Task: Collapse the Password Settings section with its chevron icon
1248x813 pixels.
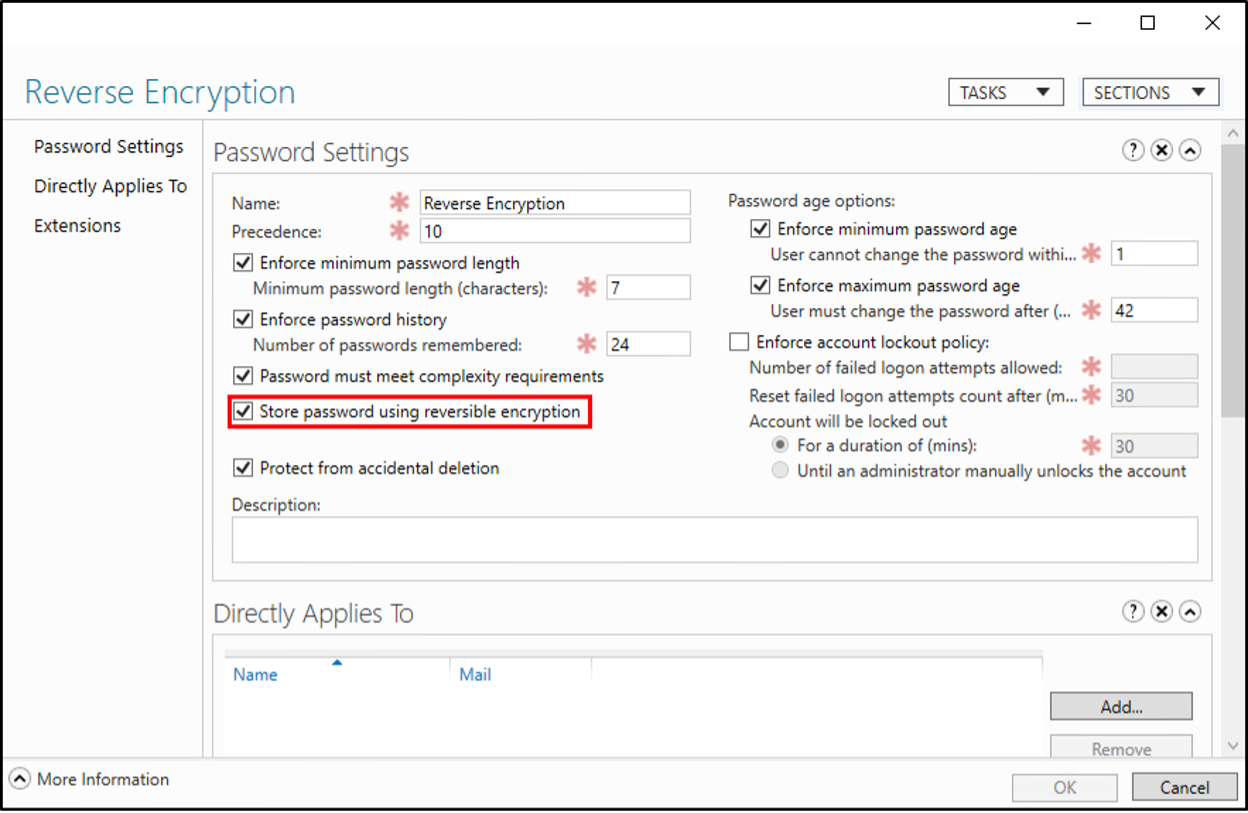Action: (1189, 150)
